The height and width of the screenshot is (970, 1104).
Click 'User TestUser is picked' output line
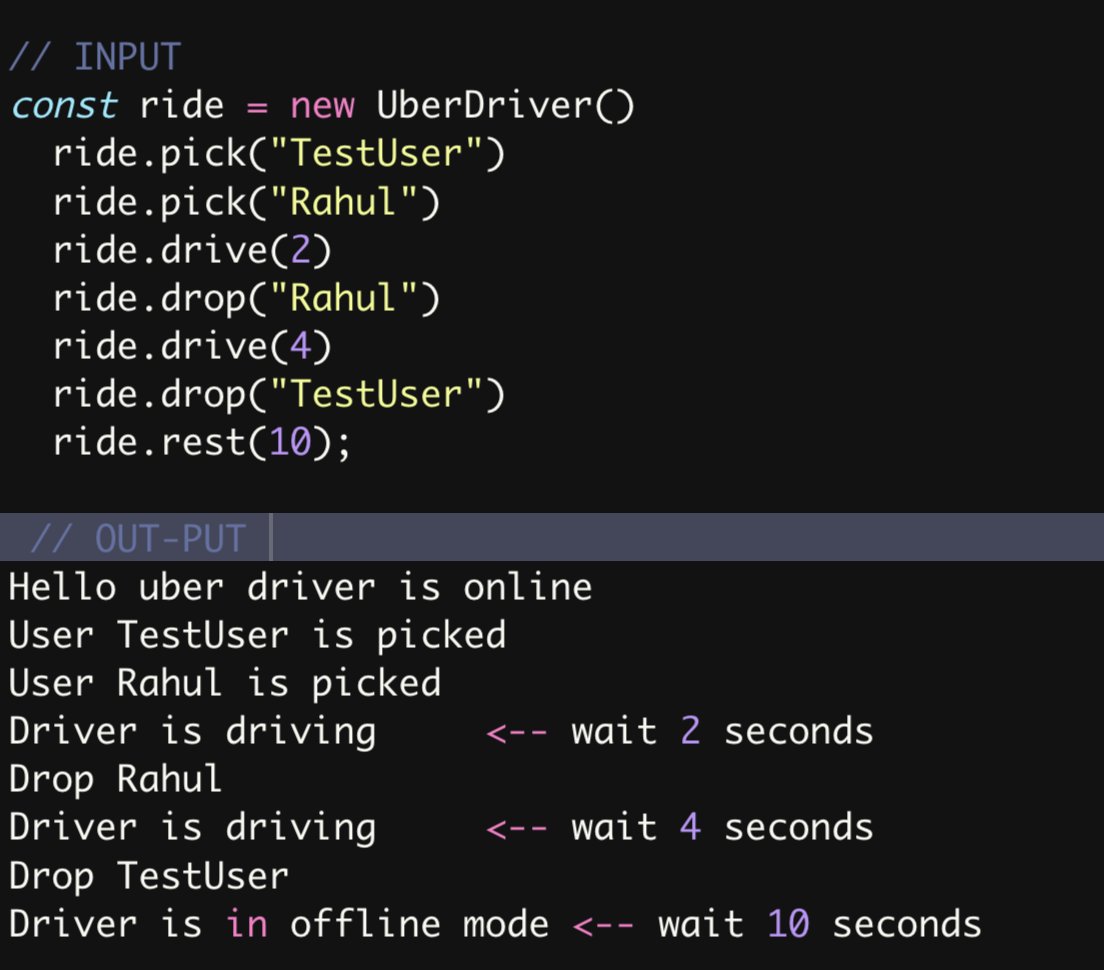[x=258, y=636]
